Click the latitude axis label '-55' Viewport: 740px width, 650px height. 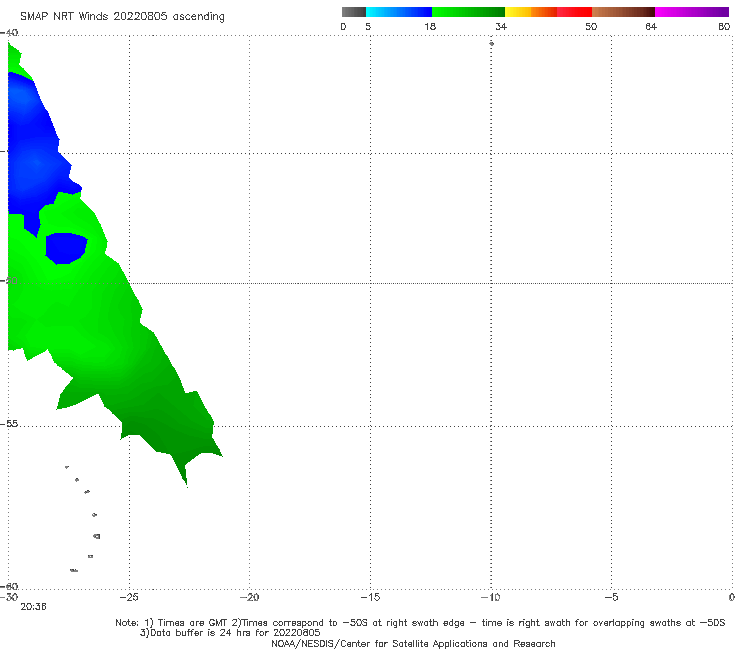pos(9,424)
